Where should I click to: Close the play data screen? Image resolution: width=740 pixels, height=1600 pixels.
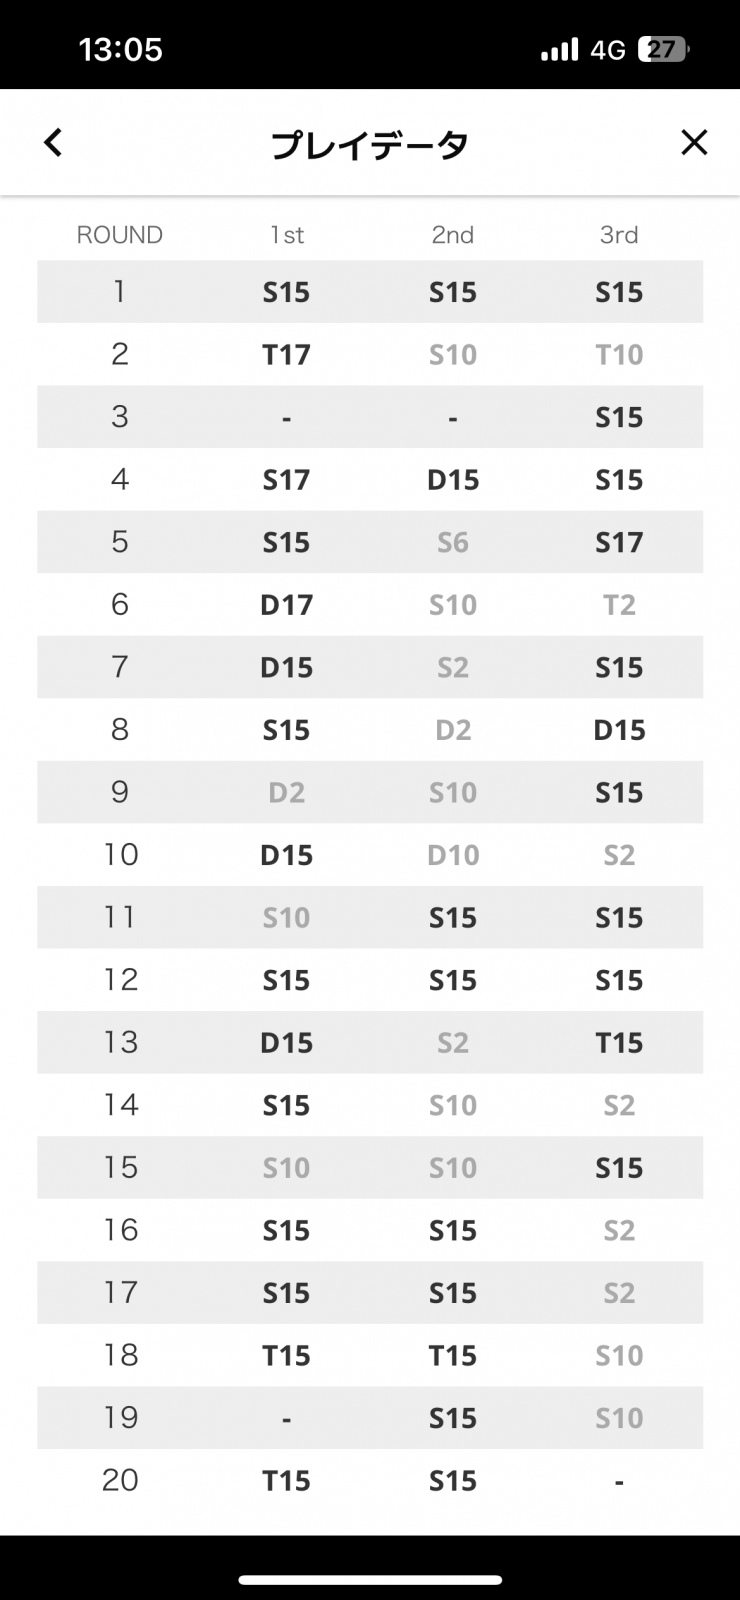click(694, 143)
